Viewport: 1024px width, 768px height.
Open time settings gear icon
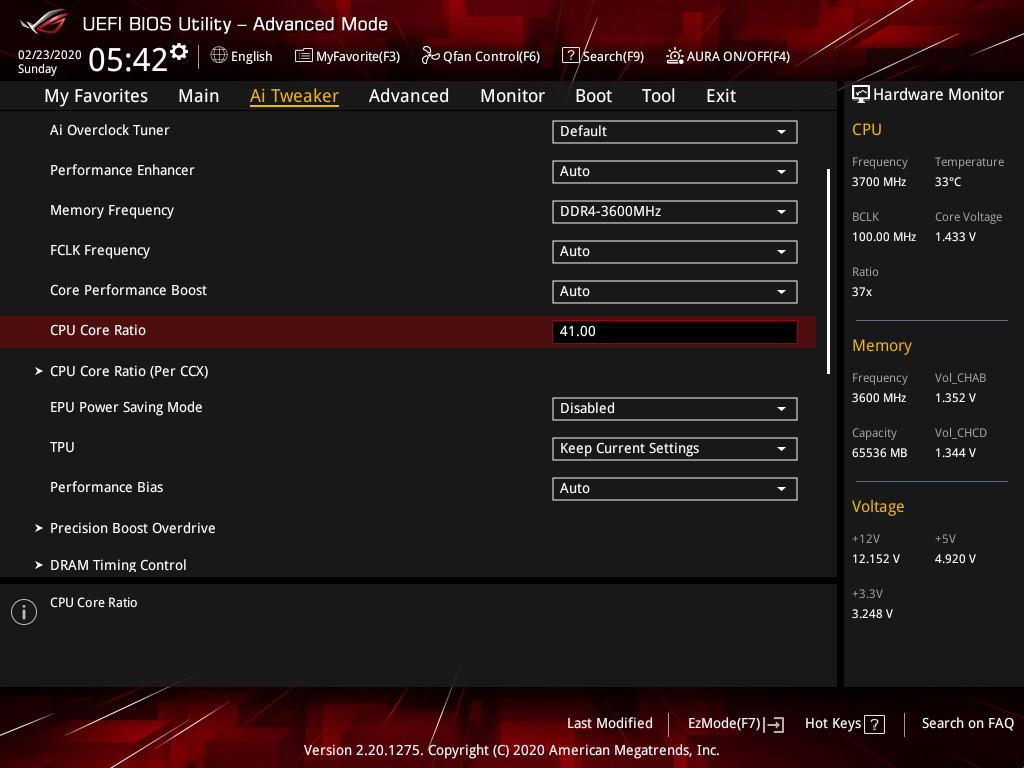coord(179,52)
